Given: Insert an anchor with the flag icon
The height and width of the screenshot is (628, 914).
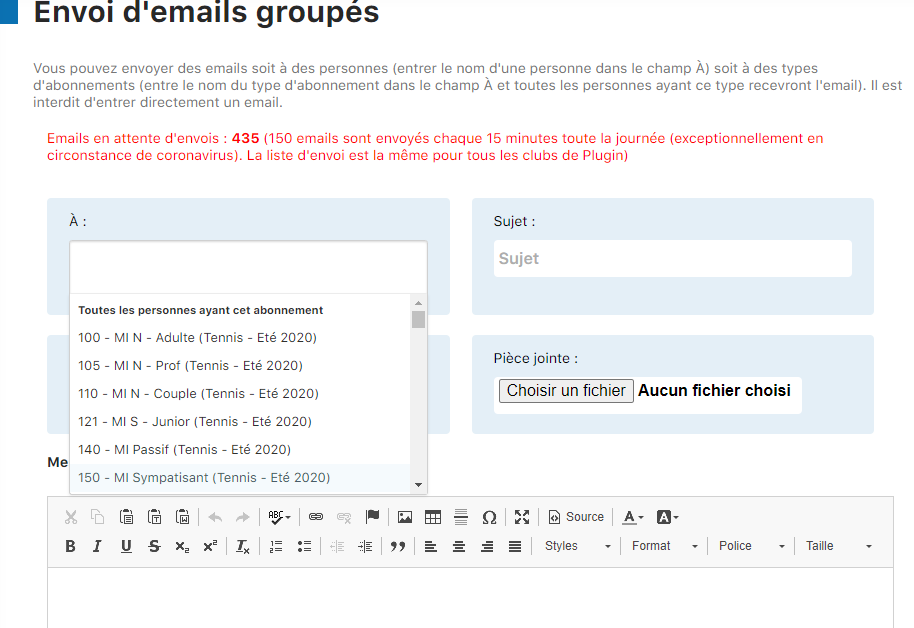Looking at the screenshot, I should 372,517.
